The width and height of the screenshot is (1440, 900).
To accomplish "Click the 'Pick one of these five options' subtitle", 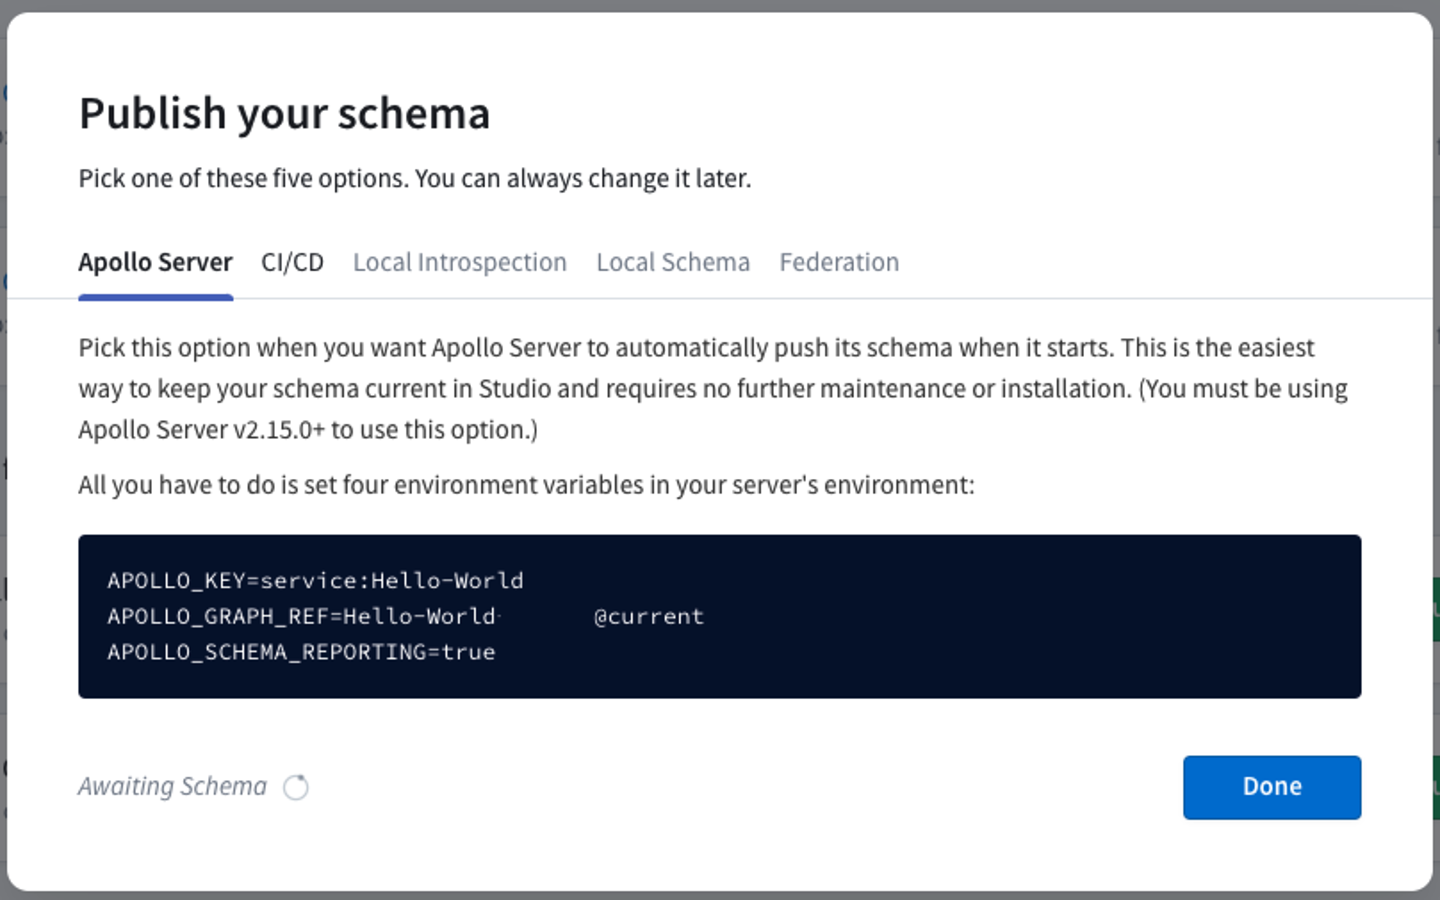I will (x=415, y=178).
